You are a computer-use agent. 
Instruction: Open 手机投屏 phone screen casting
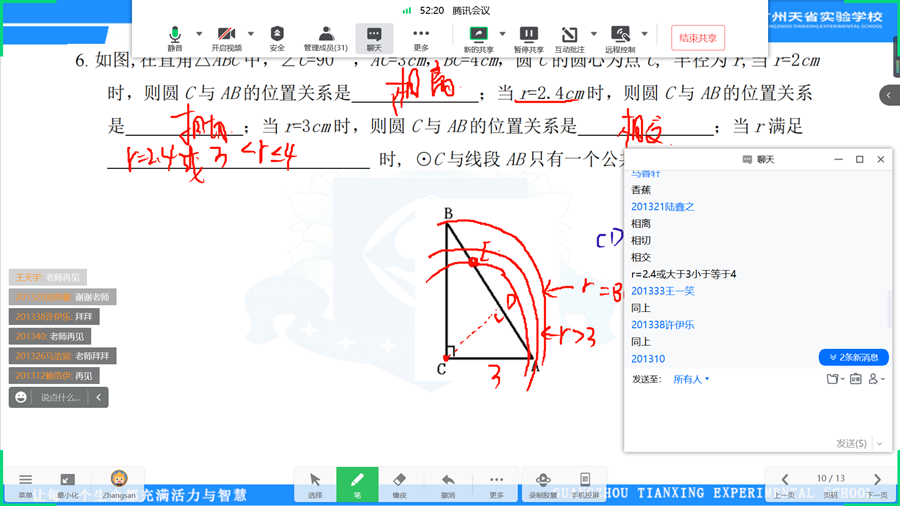pos(585,485)
